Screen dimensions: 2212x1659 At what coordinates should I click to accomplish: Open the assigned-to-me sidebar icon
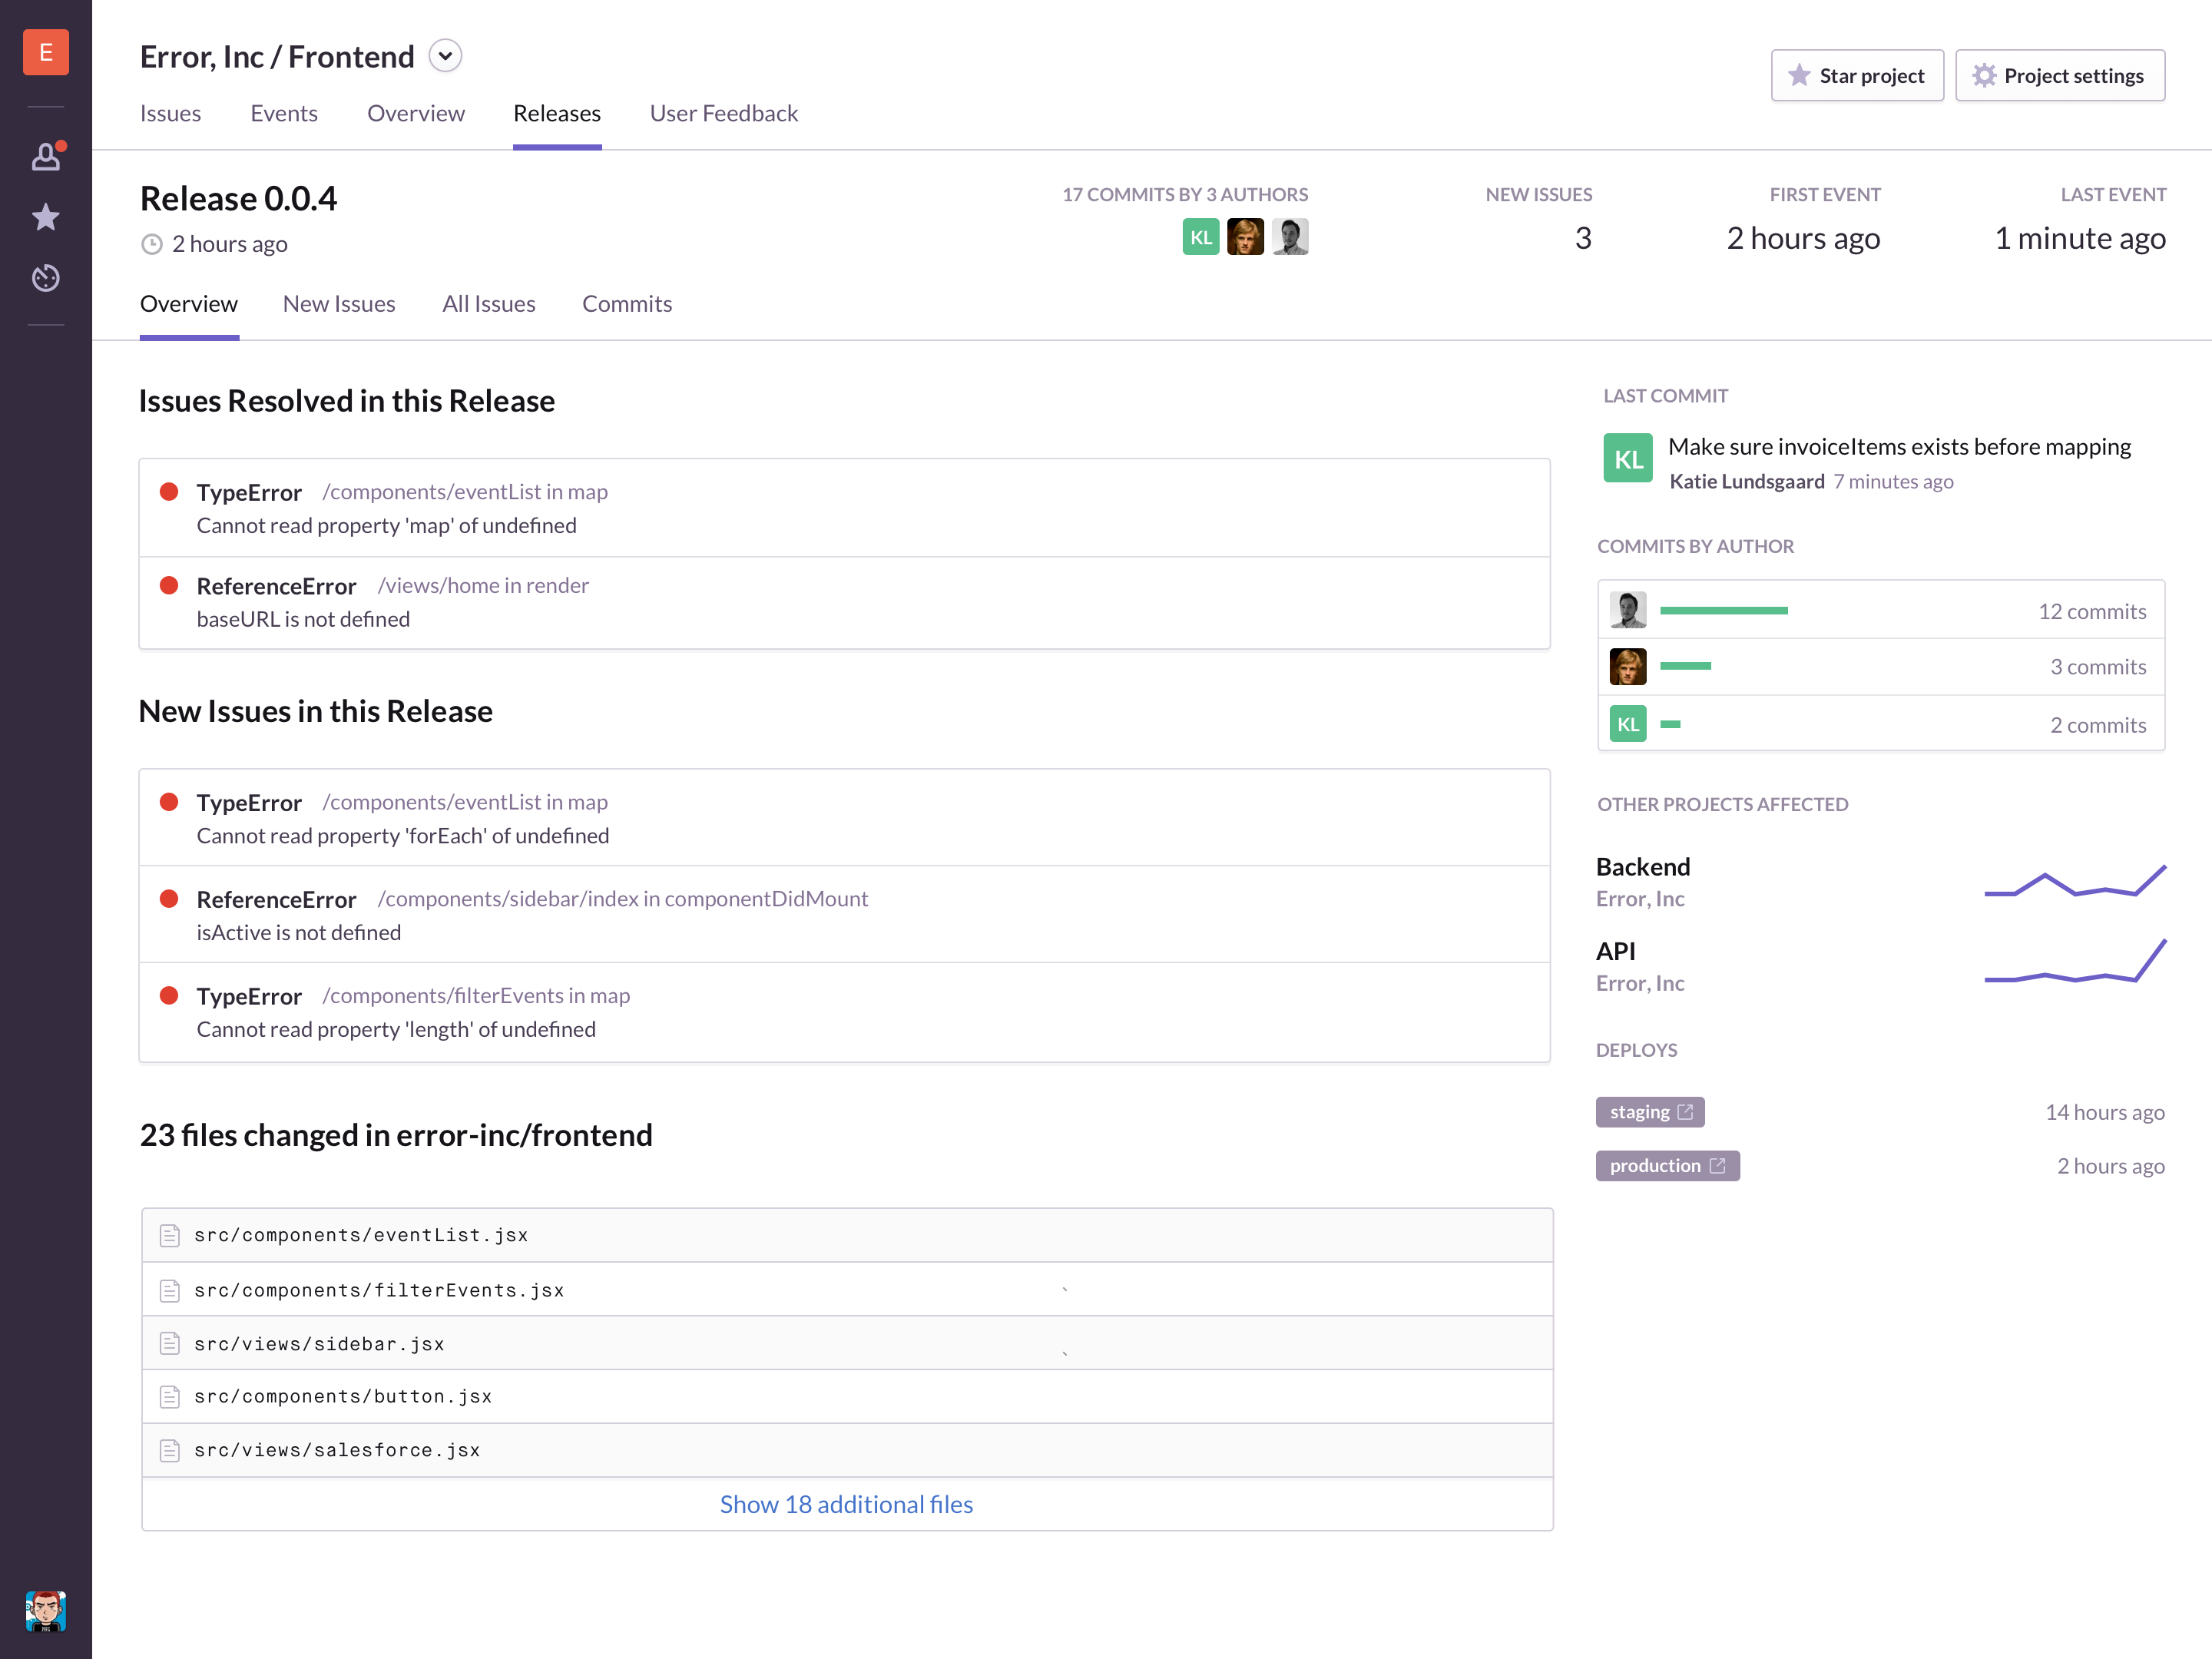[46, 157]
